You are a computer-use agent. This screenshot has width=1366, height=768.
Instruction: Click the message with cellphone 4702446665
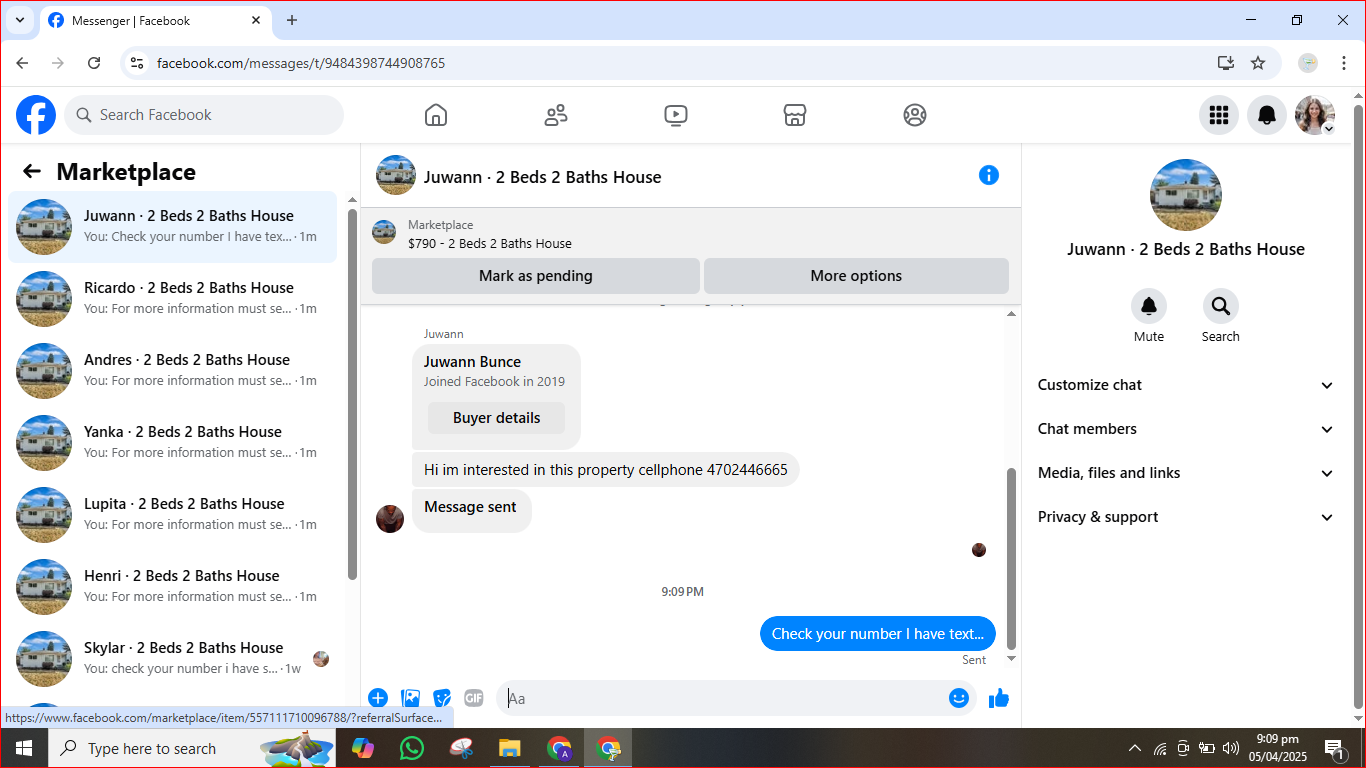point(606,470)
